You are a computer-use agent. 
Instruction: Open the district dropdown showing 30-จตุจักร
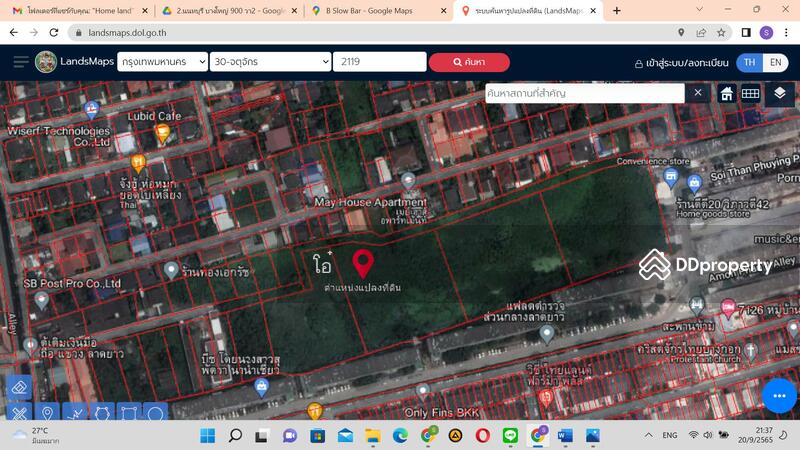[x=270, y=62]
